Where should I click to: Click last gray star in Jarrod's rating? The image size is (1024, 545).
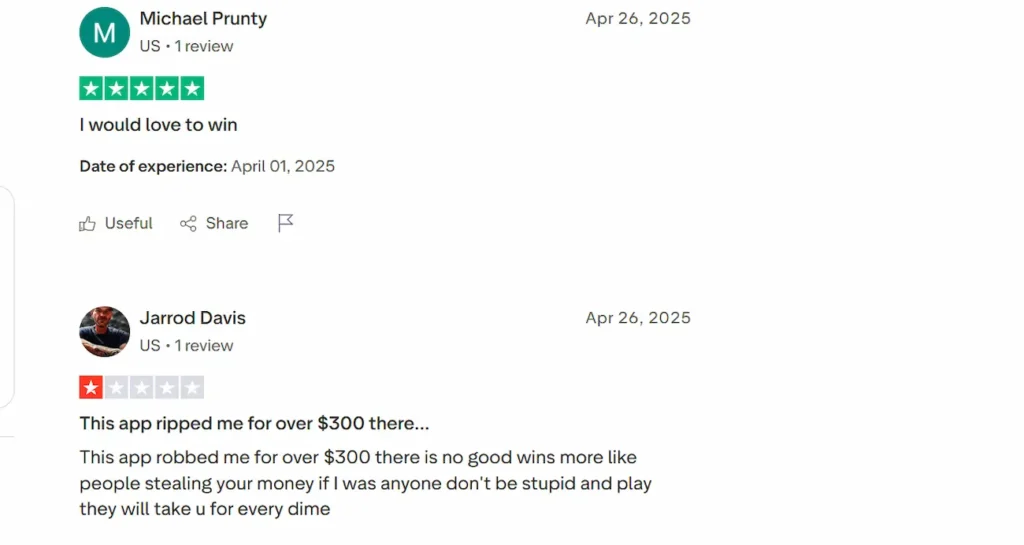(x=192, y=388)
